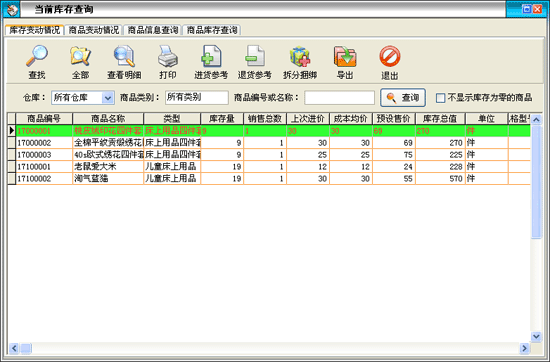550x362 pixels.
Task: Click product name 桃皮绒印花四件套
Action: 108,131
